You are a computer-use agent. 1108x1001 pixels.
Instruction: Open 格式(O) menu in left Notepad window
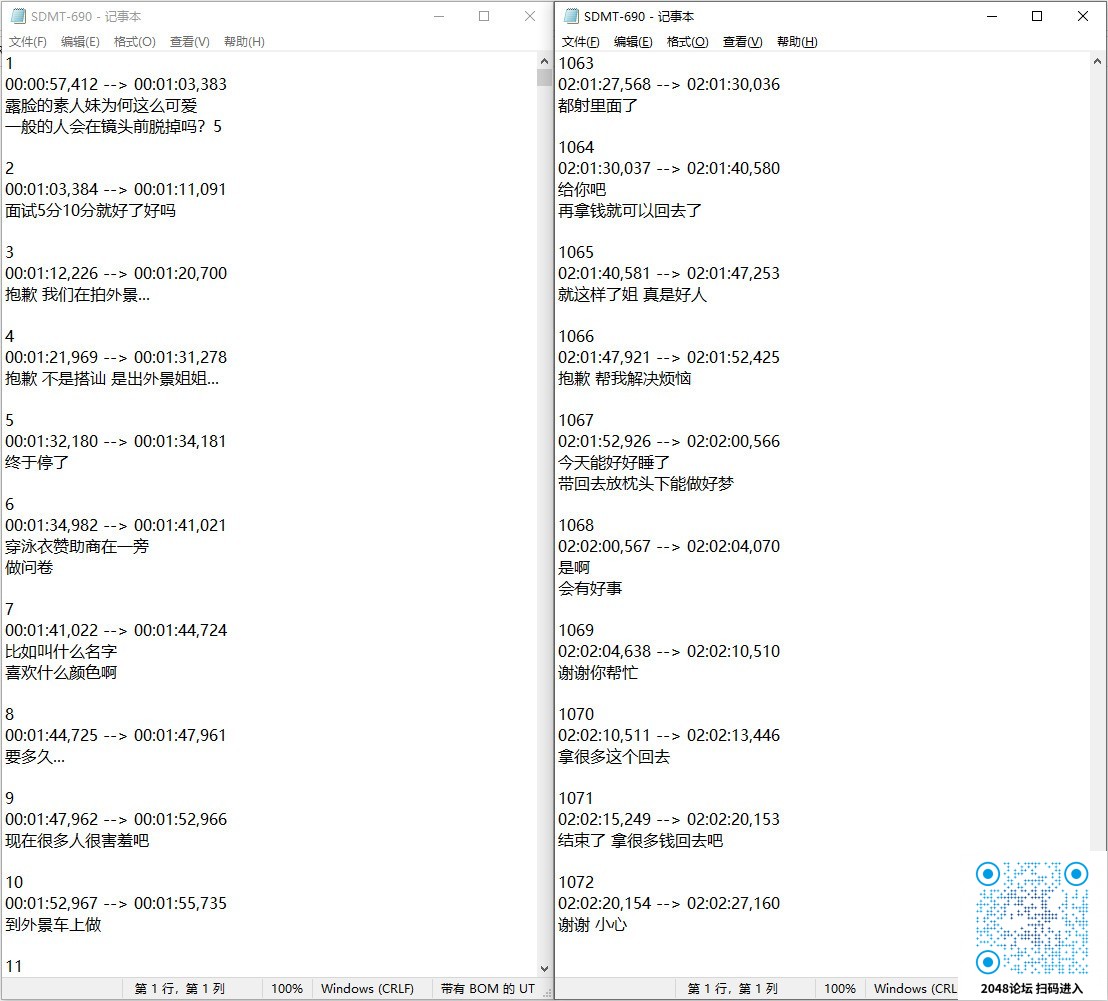click(x=134, y=42)
